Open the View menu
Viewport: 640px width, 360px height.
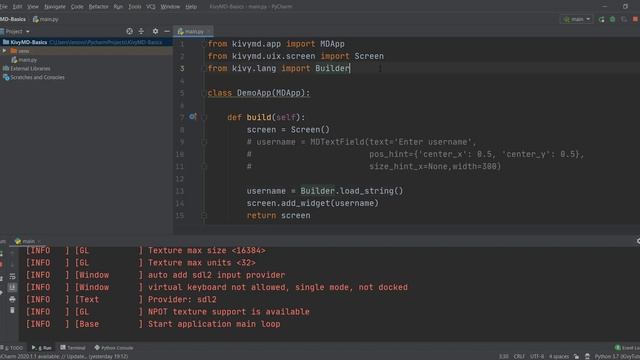33,7
